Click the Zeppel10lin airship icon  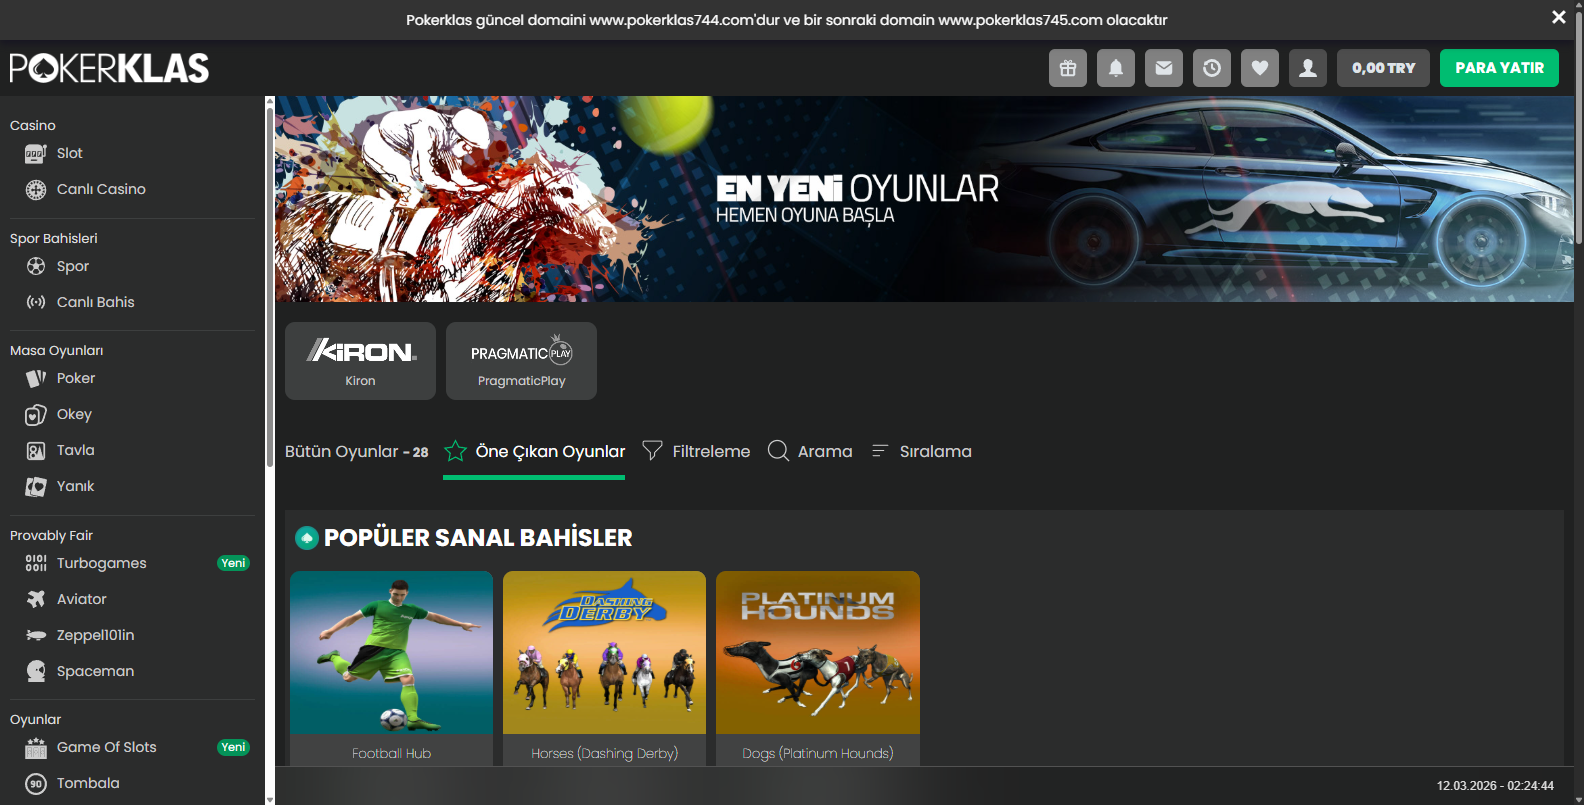point(36,635)
